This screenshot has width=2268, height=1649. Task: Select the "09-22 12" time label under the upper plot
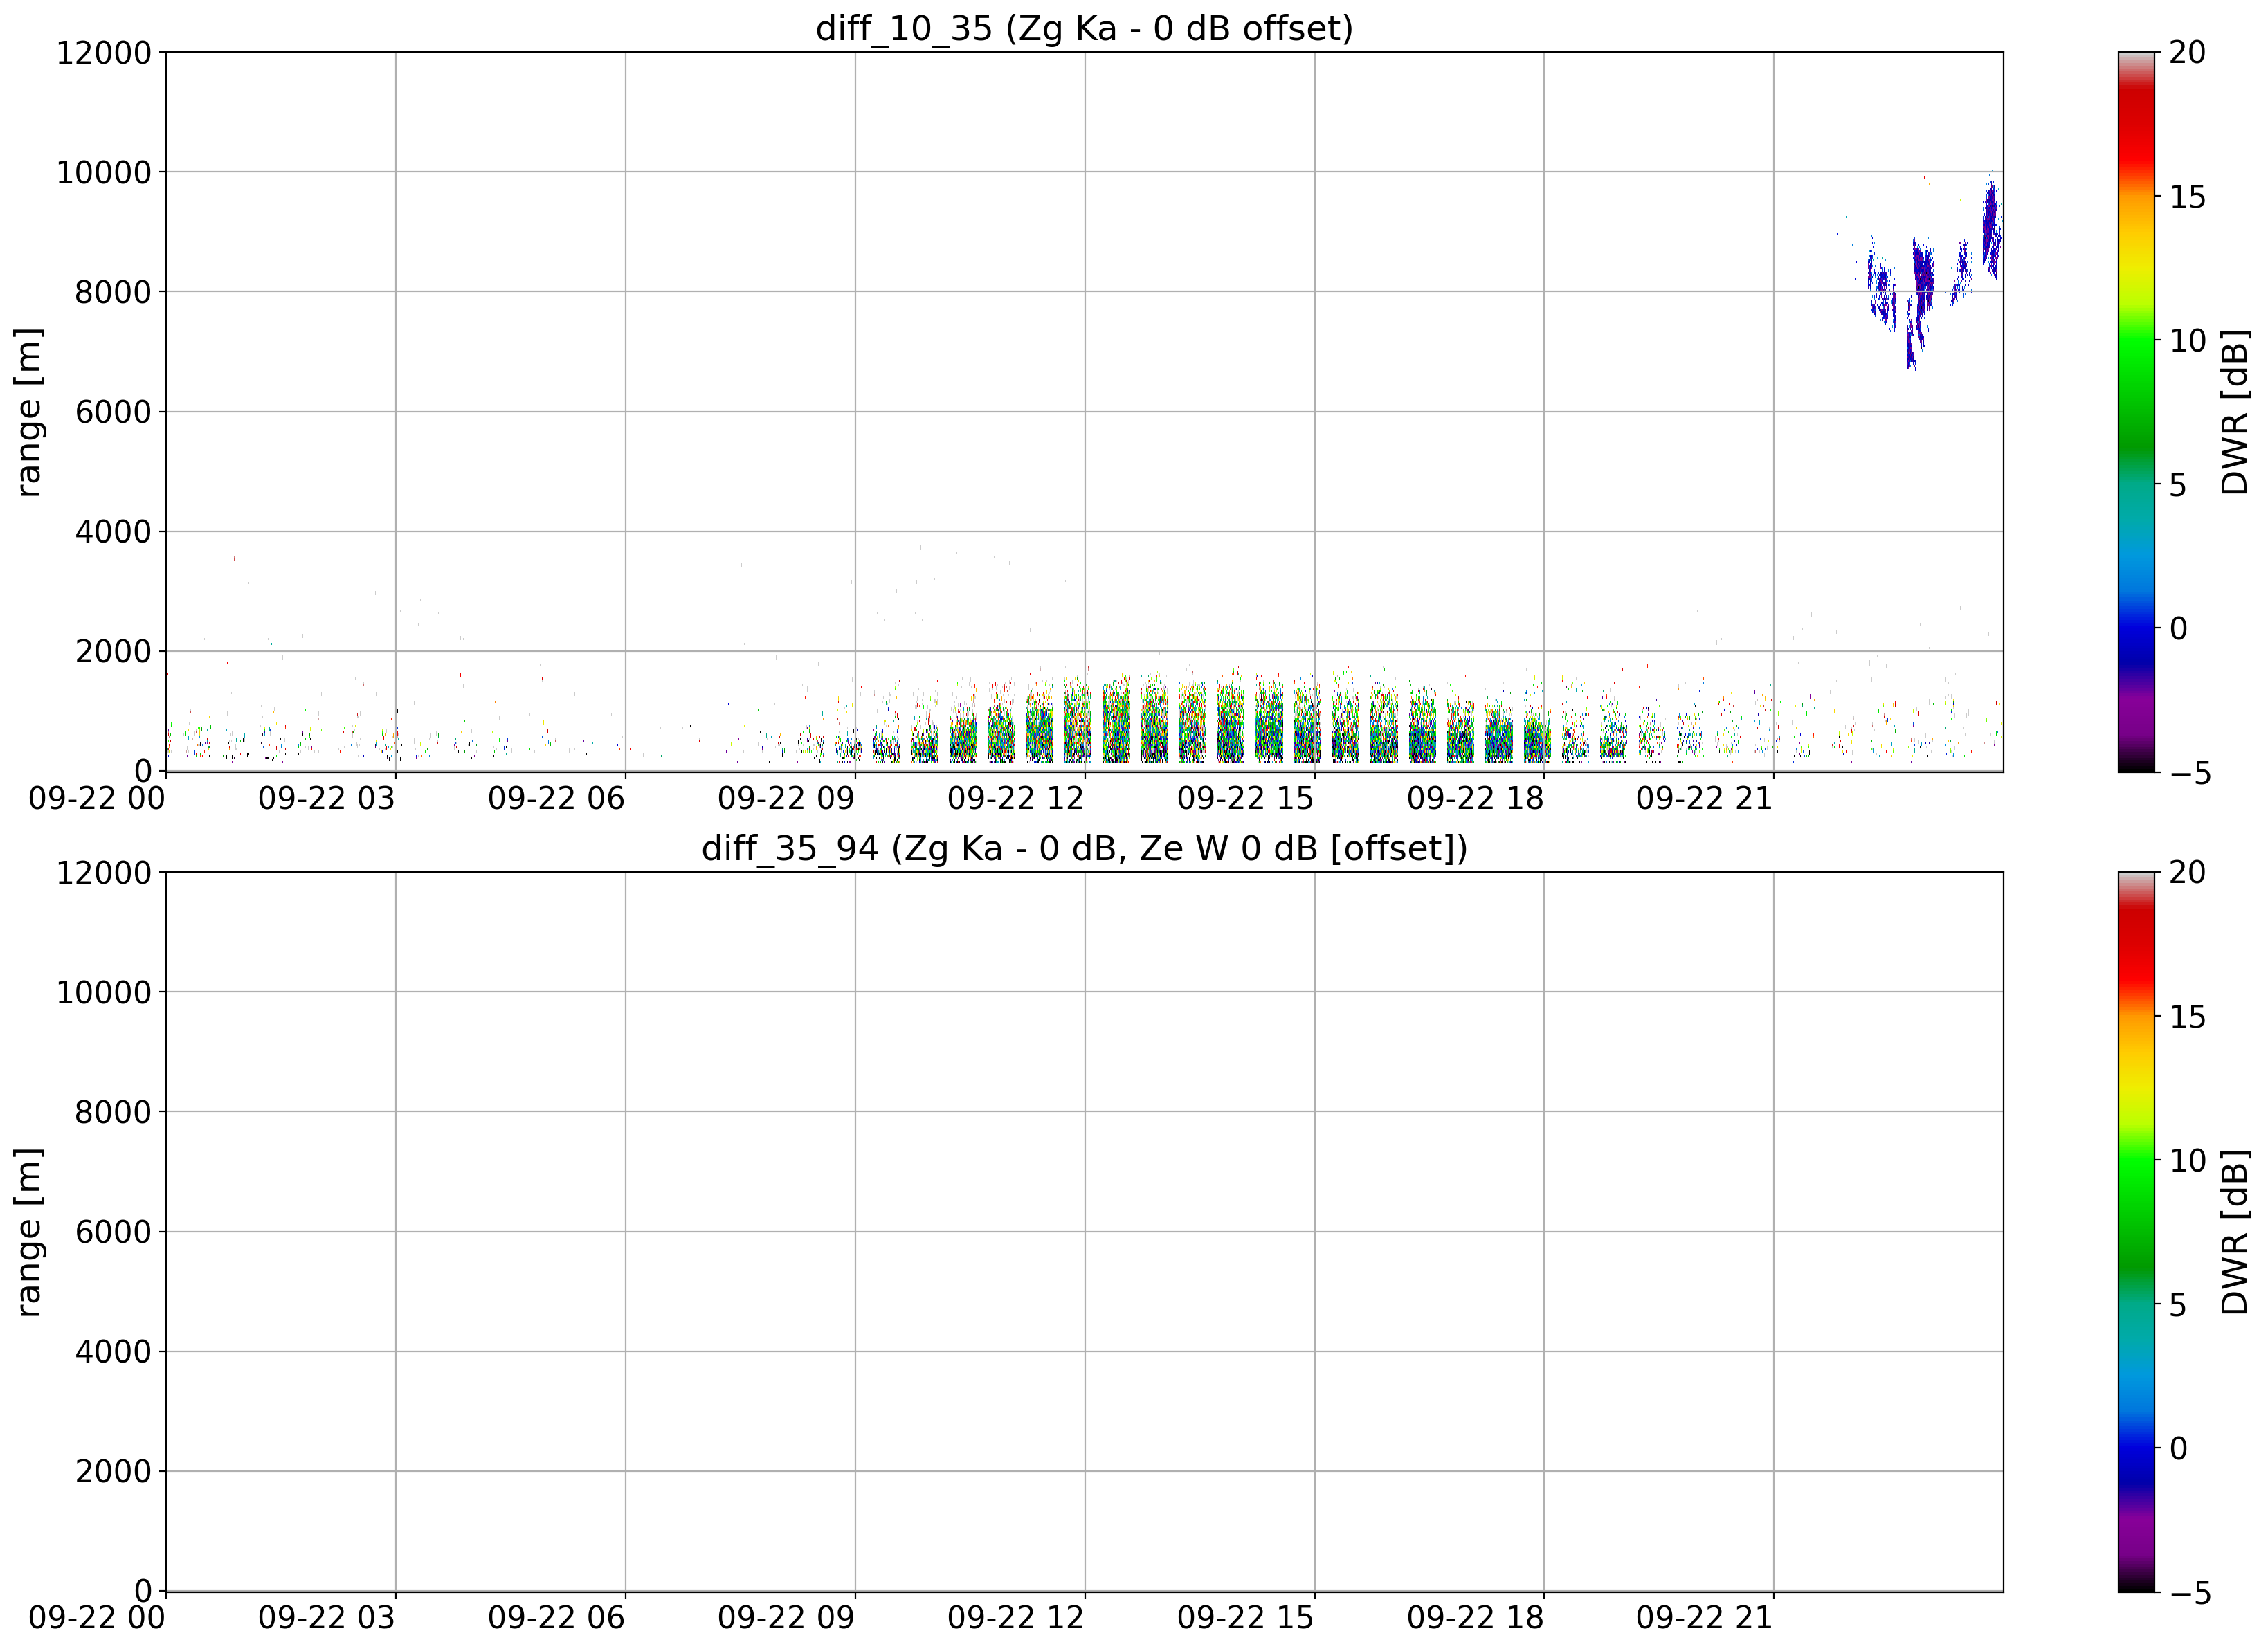[x=1016, y=798]
